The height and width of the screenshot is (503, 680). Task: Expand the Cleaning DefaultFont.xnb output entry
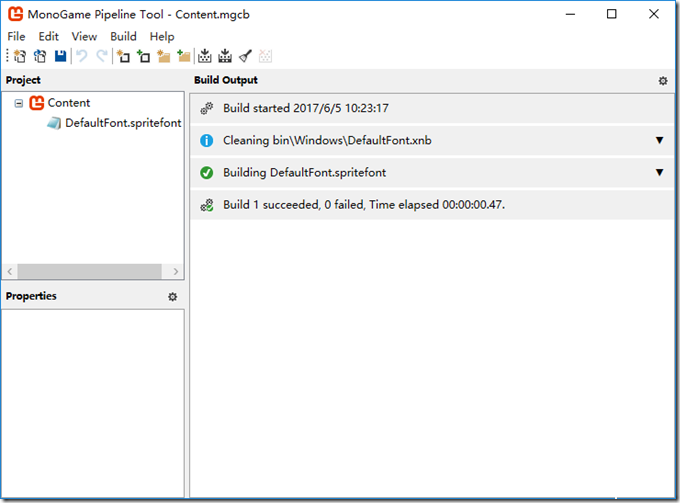(659, 140)
